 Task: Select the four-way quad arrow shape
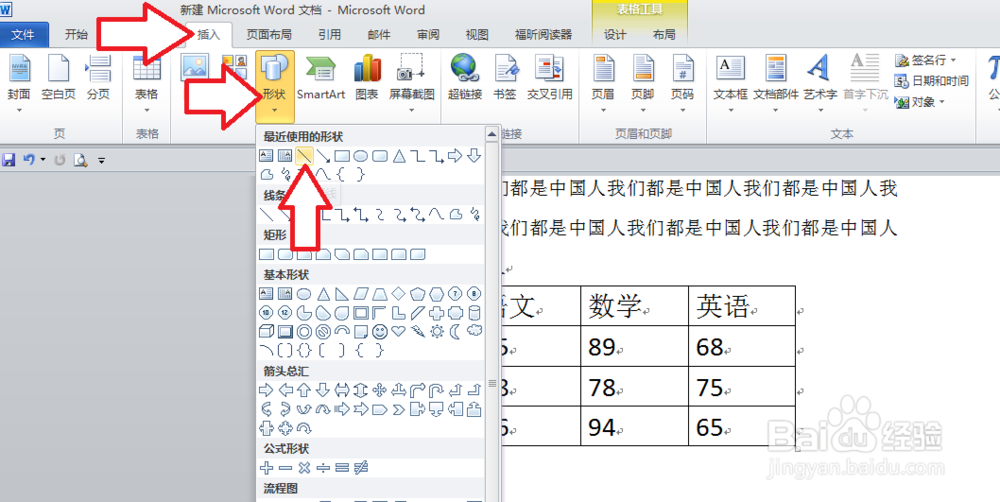point(379,390)
